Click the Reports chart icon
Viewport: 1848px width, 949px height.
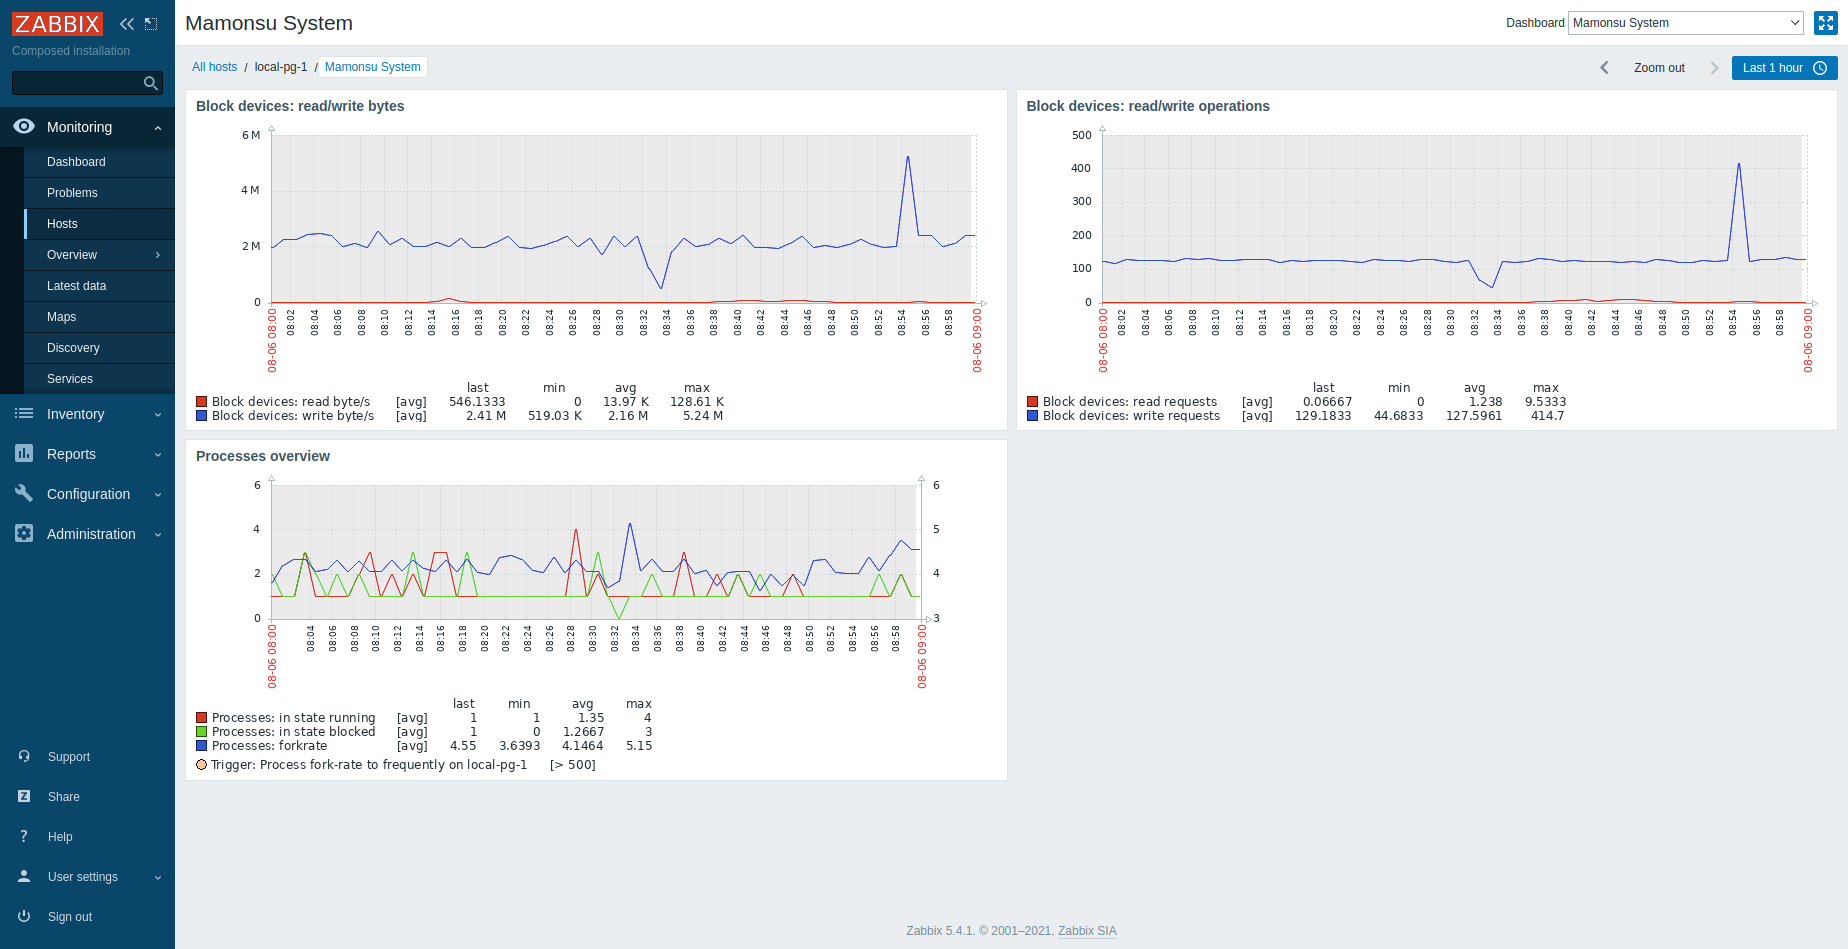pos(24,453)
